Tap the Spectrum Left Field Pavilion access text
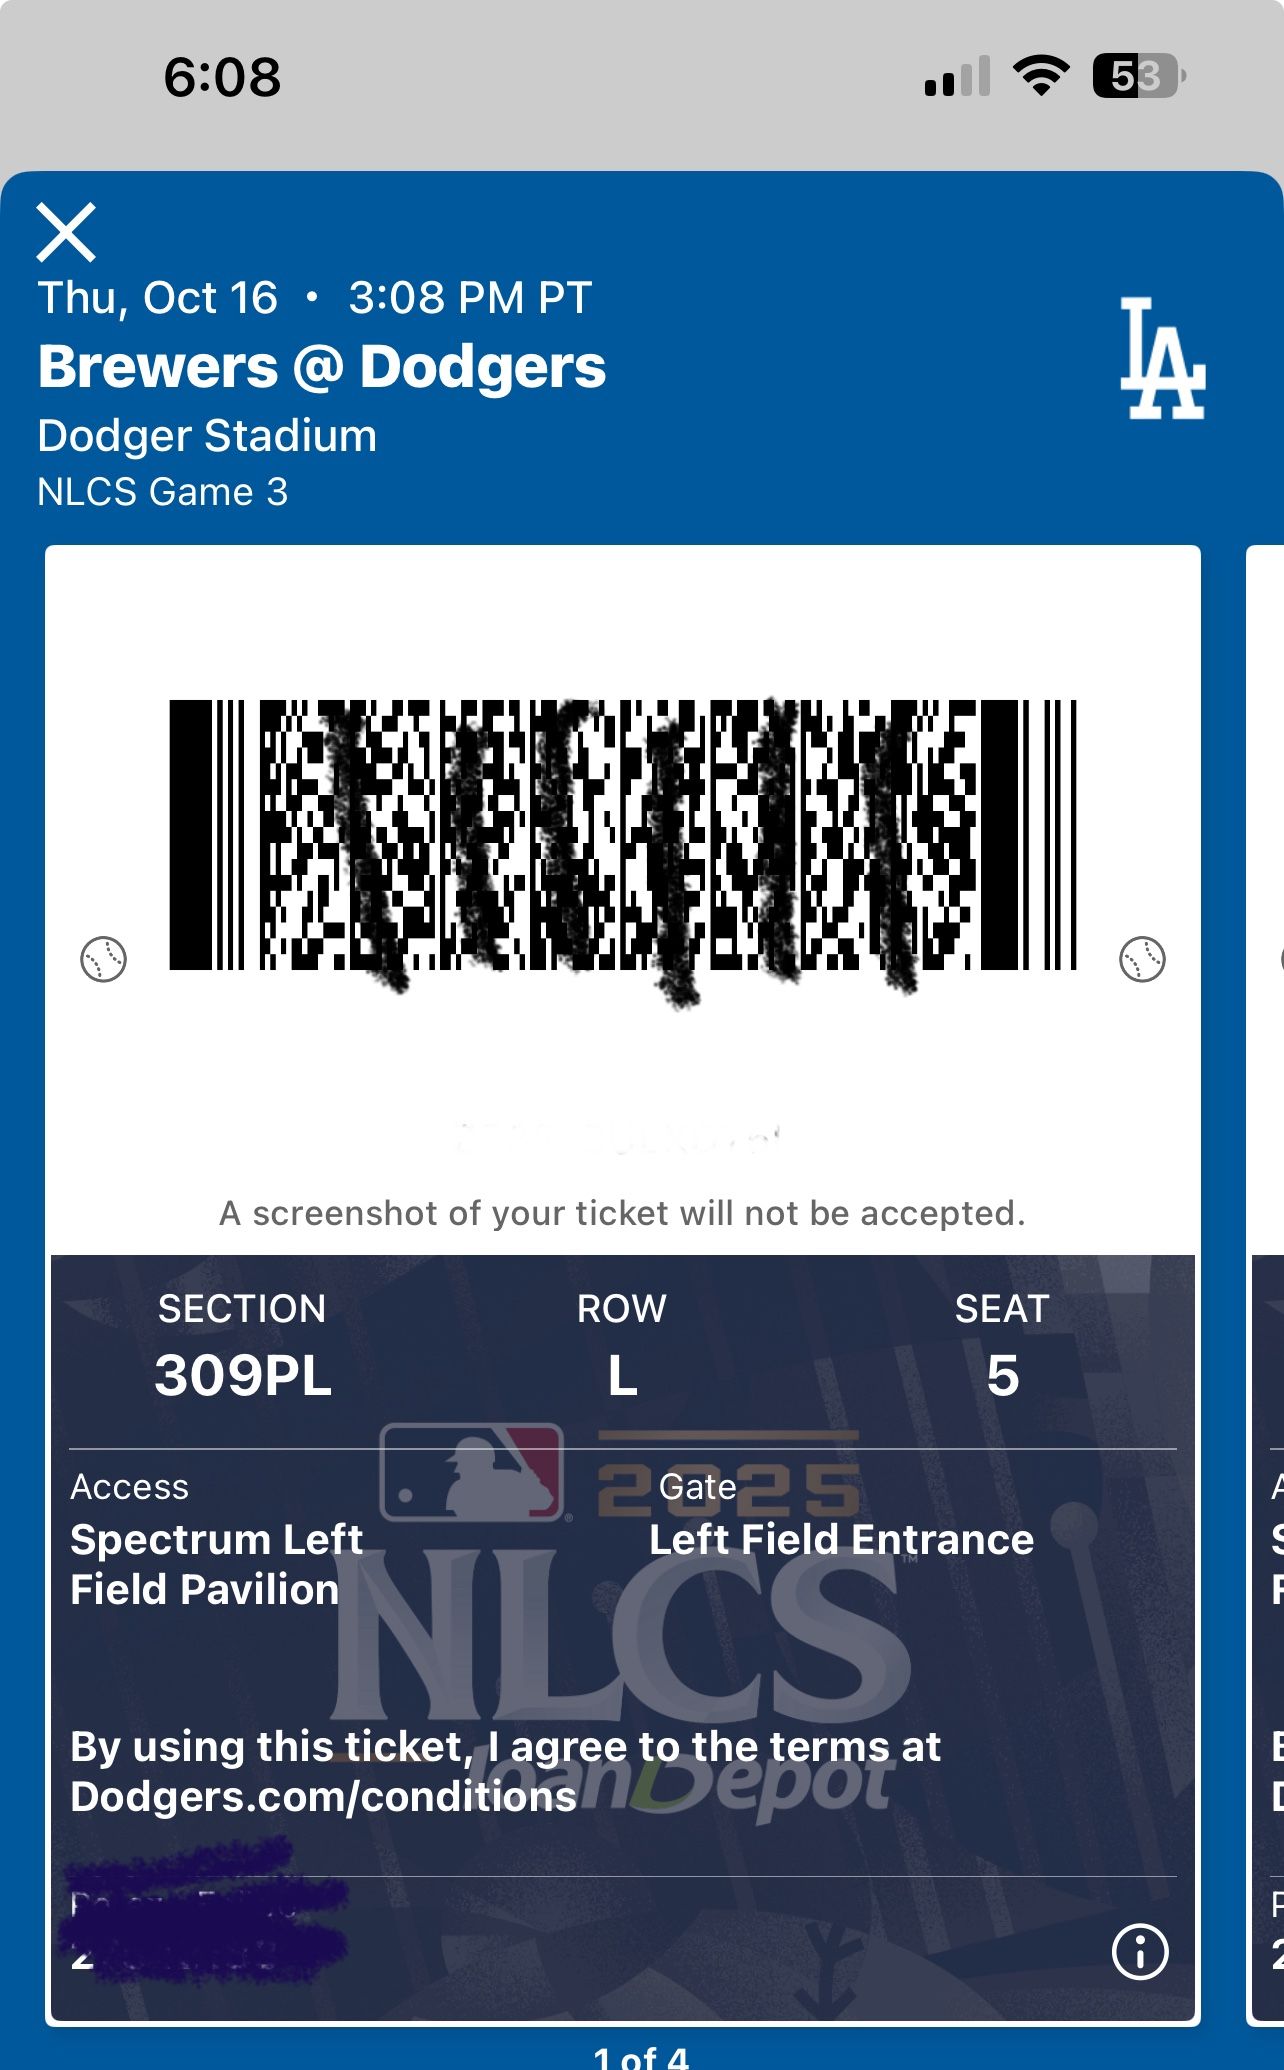The width and height of the screenshot is (1284, 2070). pyautogui.click(x=215, y=1564)
